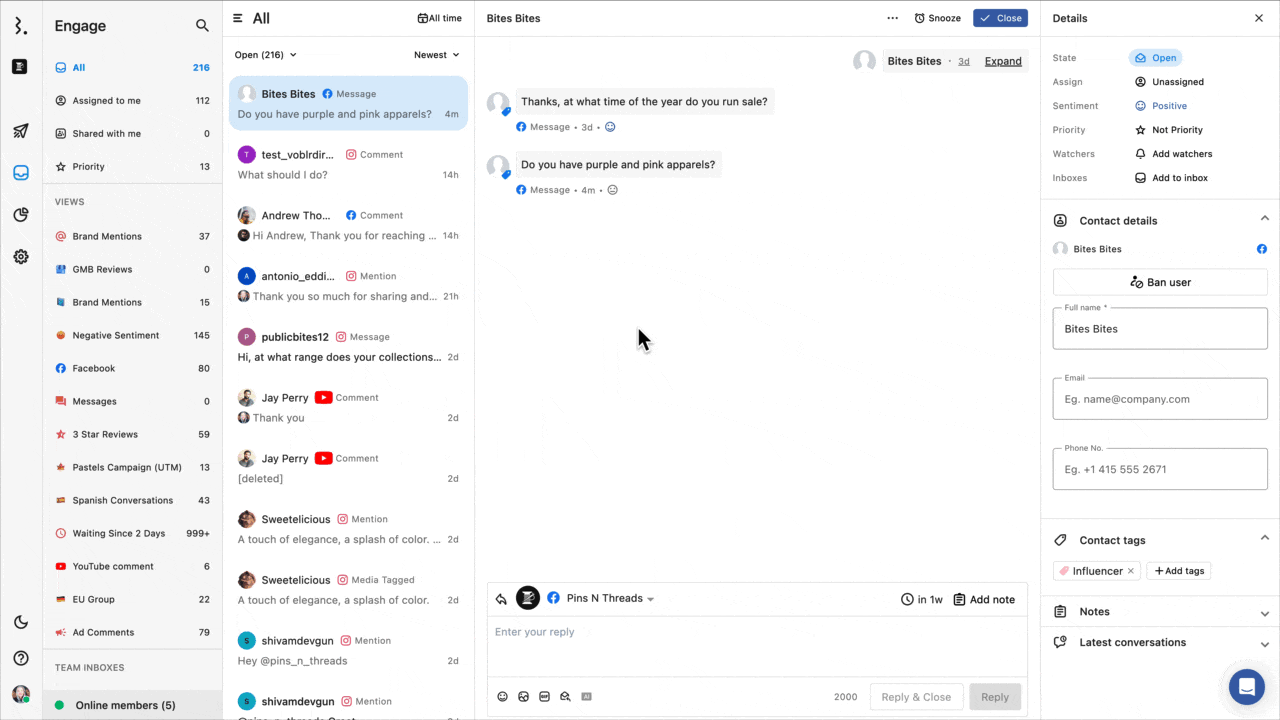
Task: Remove the Influencer contact tag
Action: (x=1131, y=571)
